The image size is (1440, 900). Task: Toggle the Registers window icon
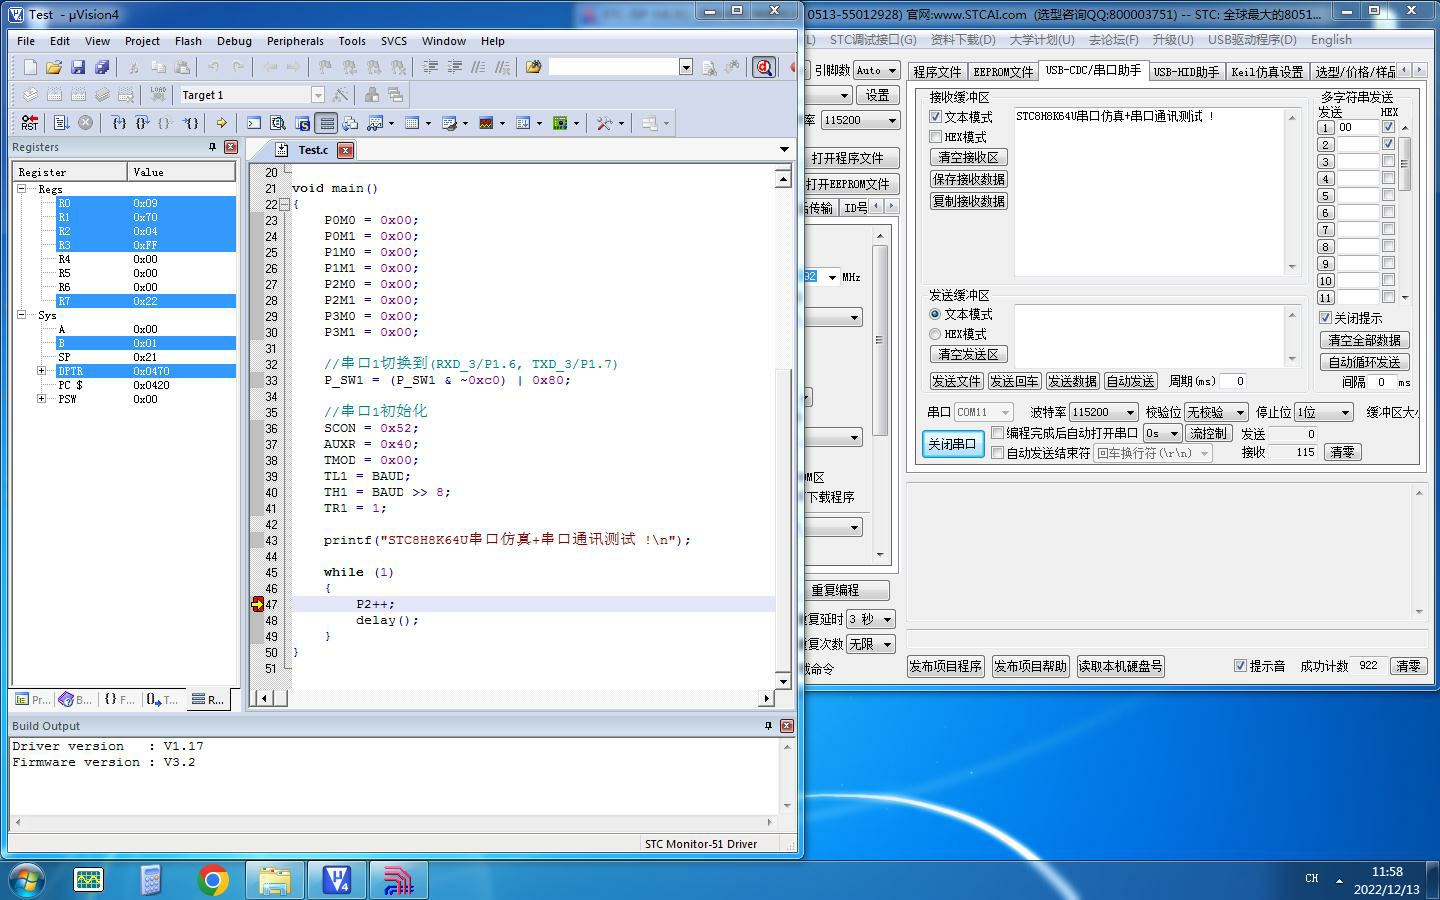[x=326, y=123]
